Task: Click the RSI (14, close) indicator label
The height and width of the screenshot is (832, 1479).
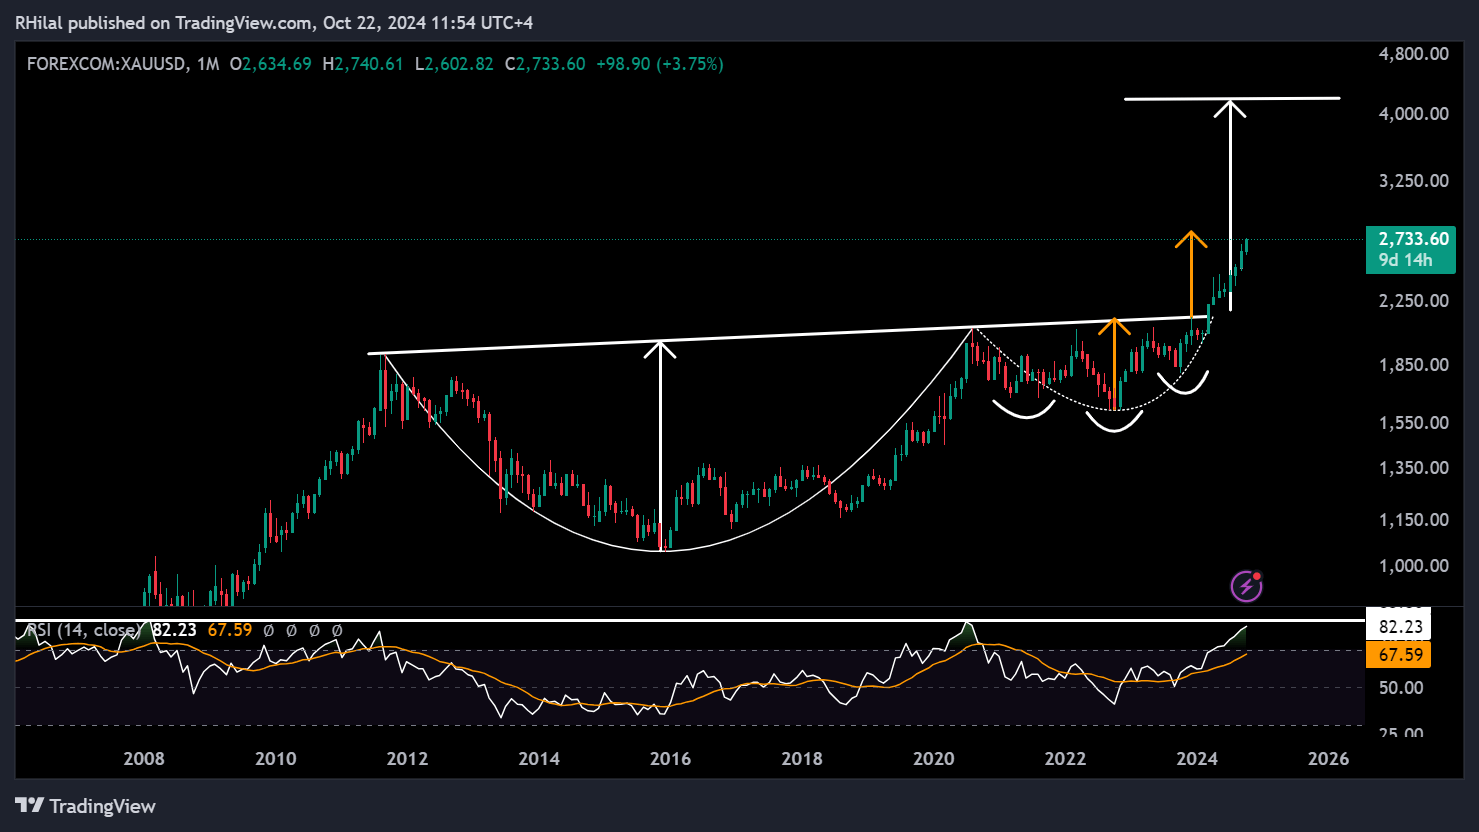Action: coord(83,631)
